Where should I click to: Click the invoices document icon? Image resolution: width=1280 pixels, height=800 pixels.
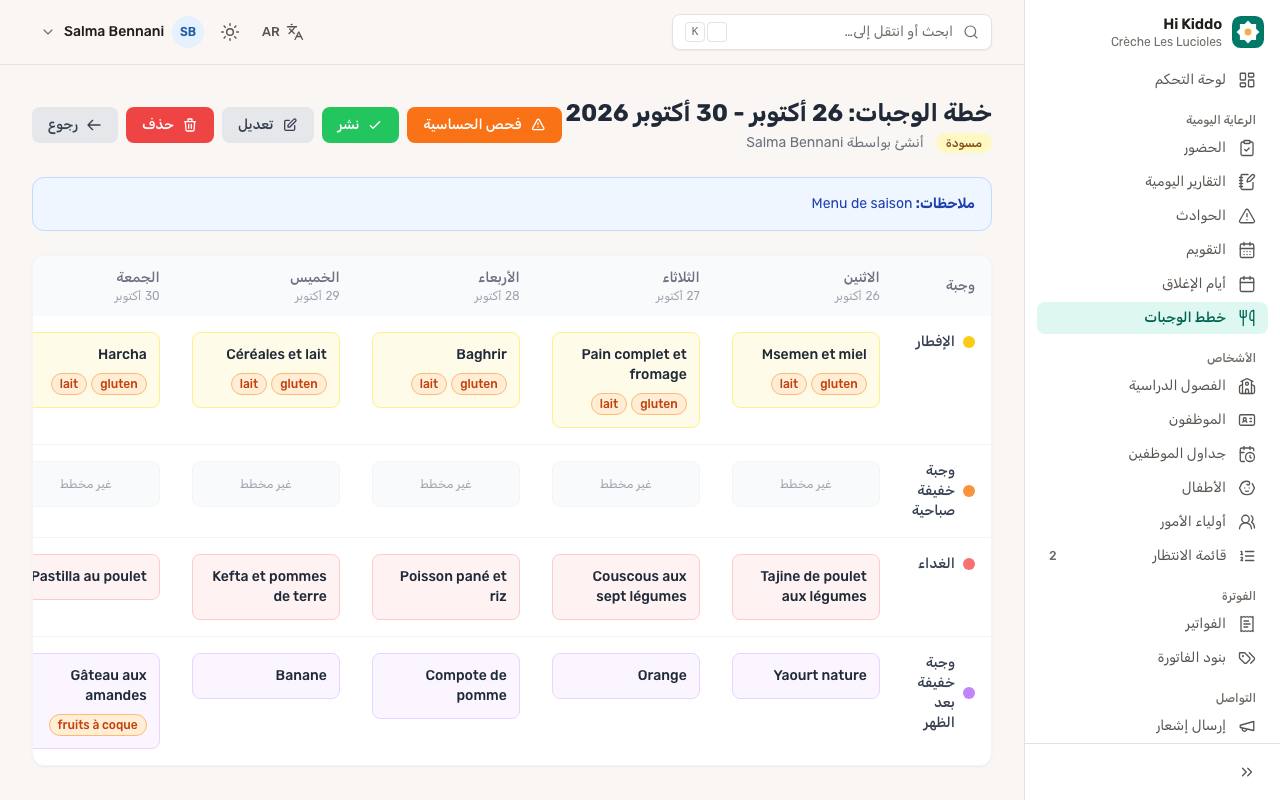[x=1247, y=624]
